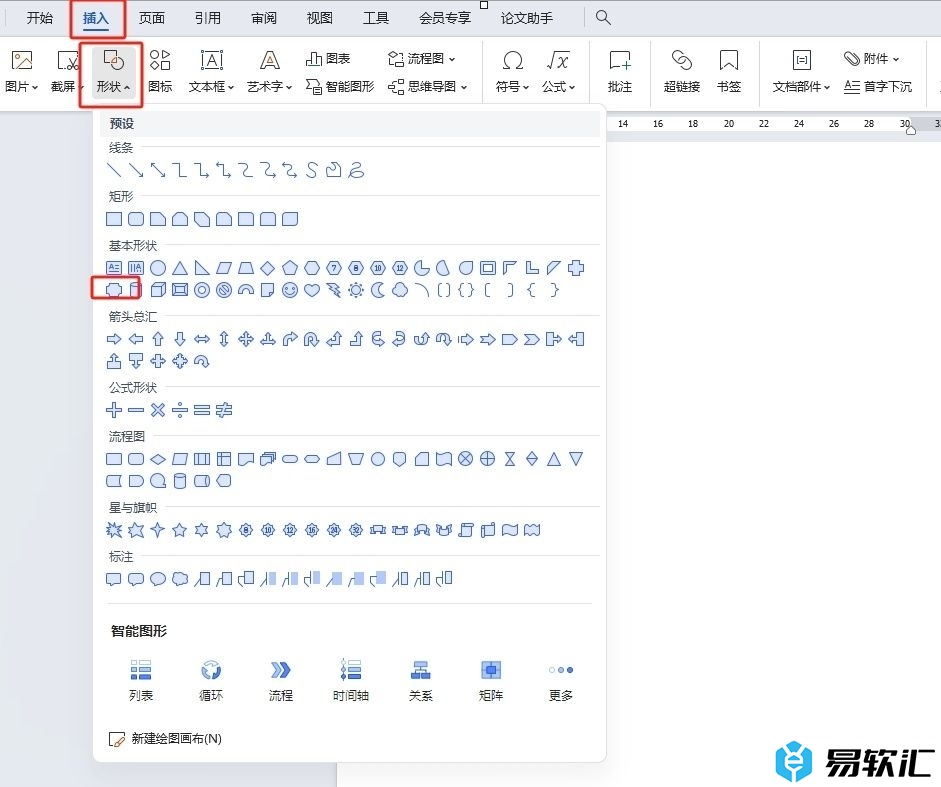Screen dimensions: 941x787
Task: Choose 循环 smart graphic
Action: [211, 680]
